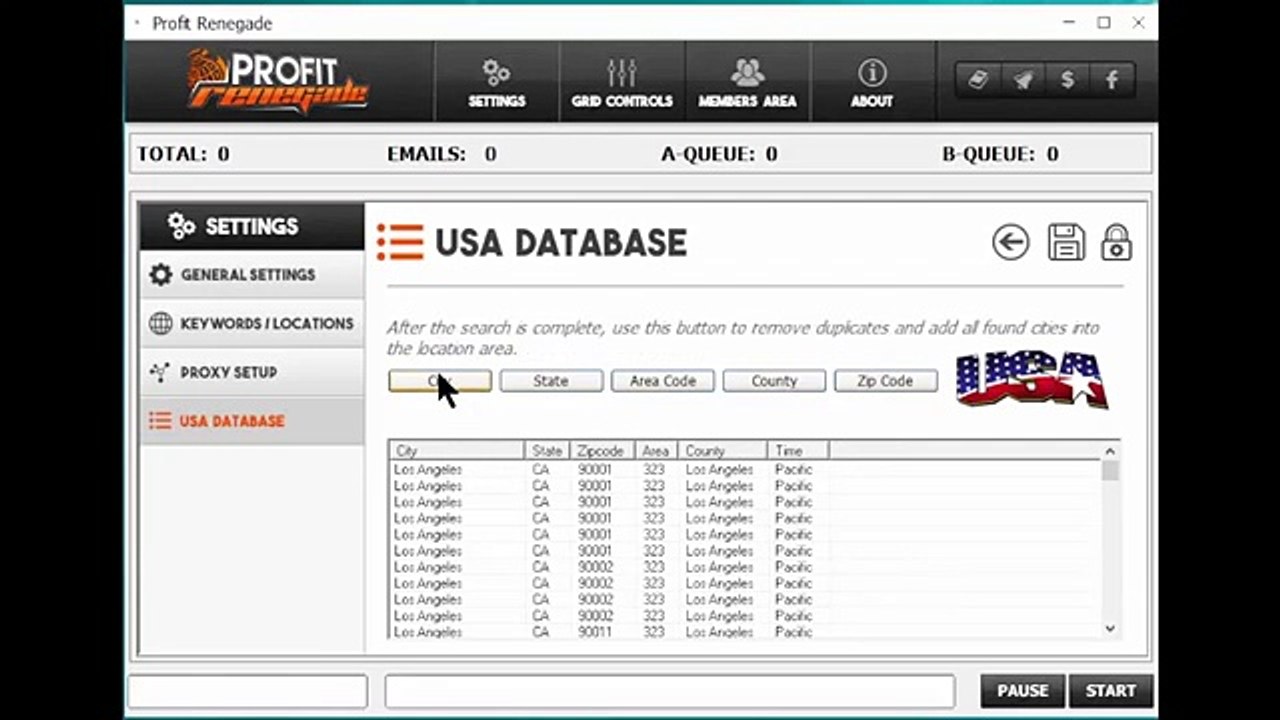Click the EMAILS: 0 counter
Viewport: 1280px width, 720px height.
coord(442,154)
